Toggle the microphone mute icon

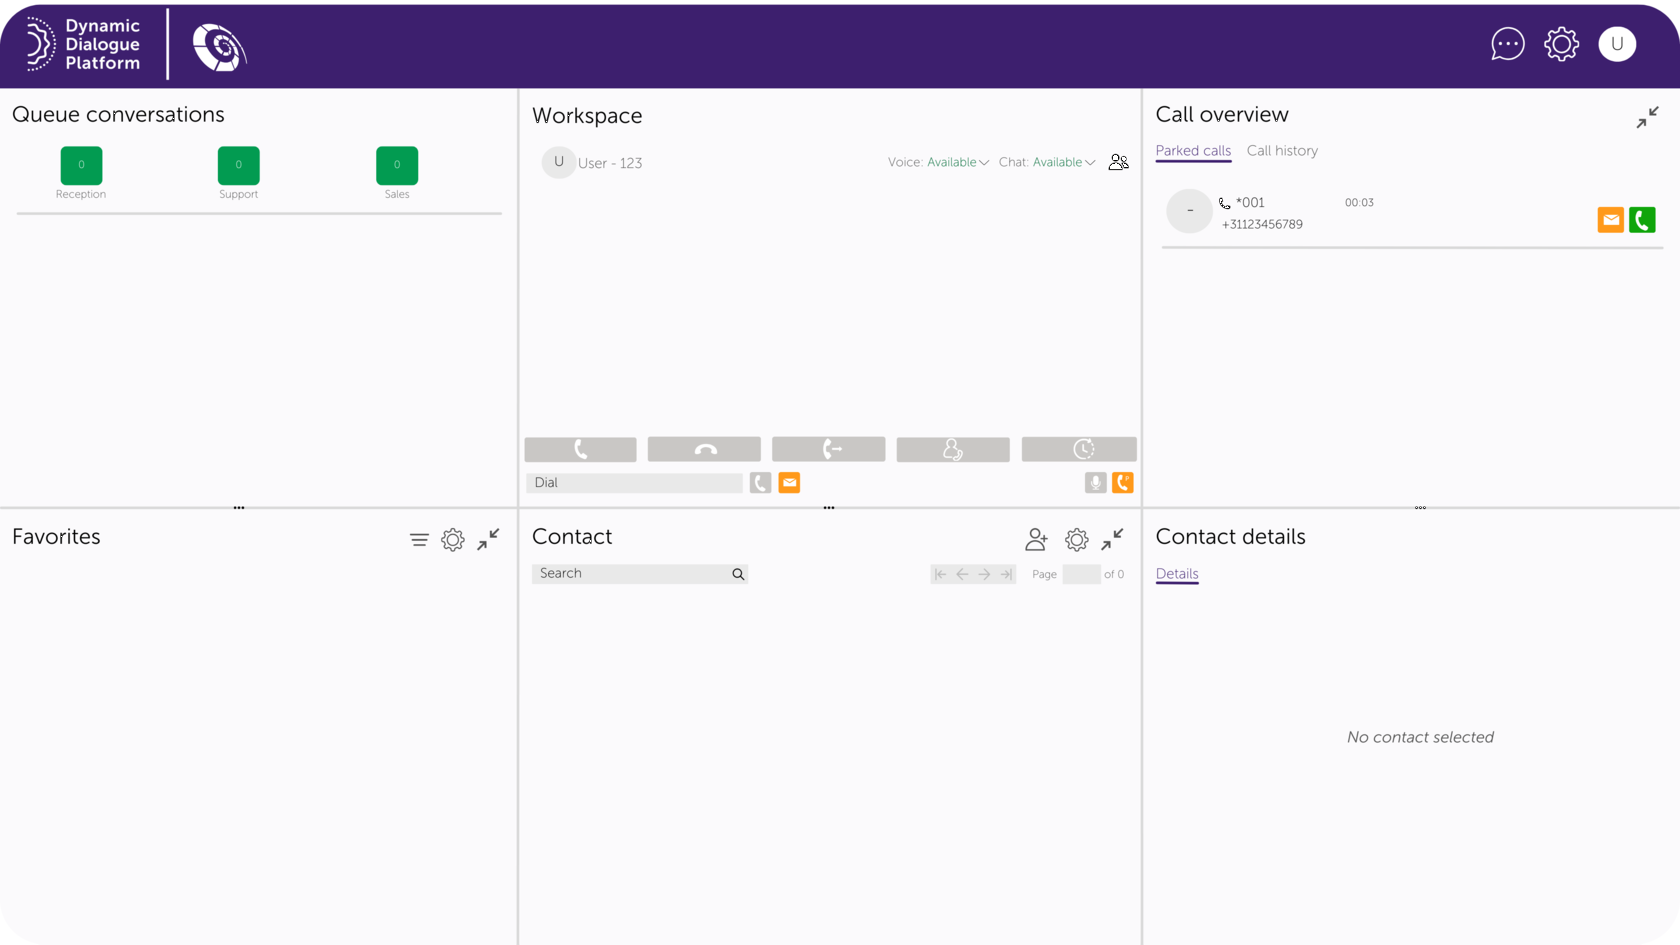pyautogui.click(x=1095, y=483)
